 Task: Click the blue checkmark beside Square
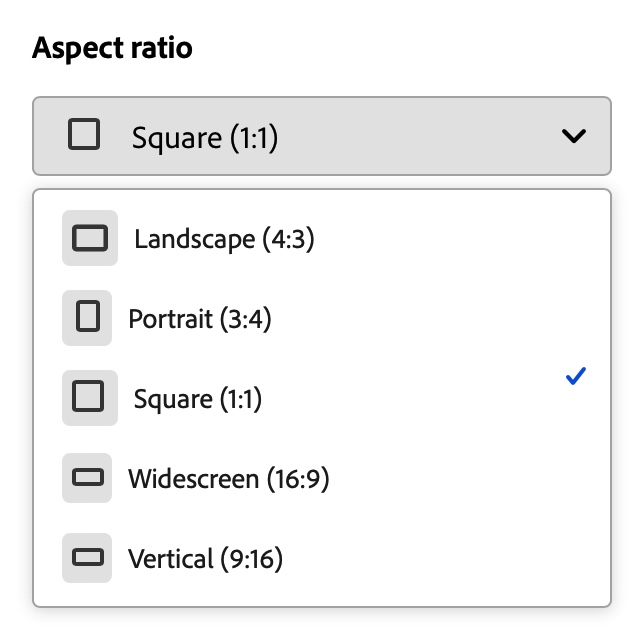coord(575,377)
